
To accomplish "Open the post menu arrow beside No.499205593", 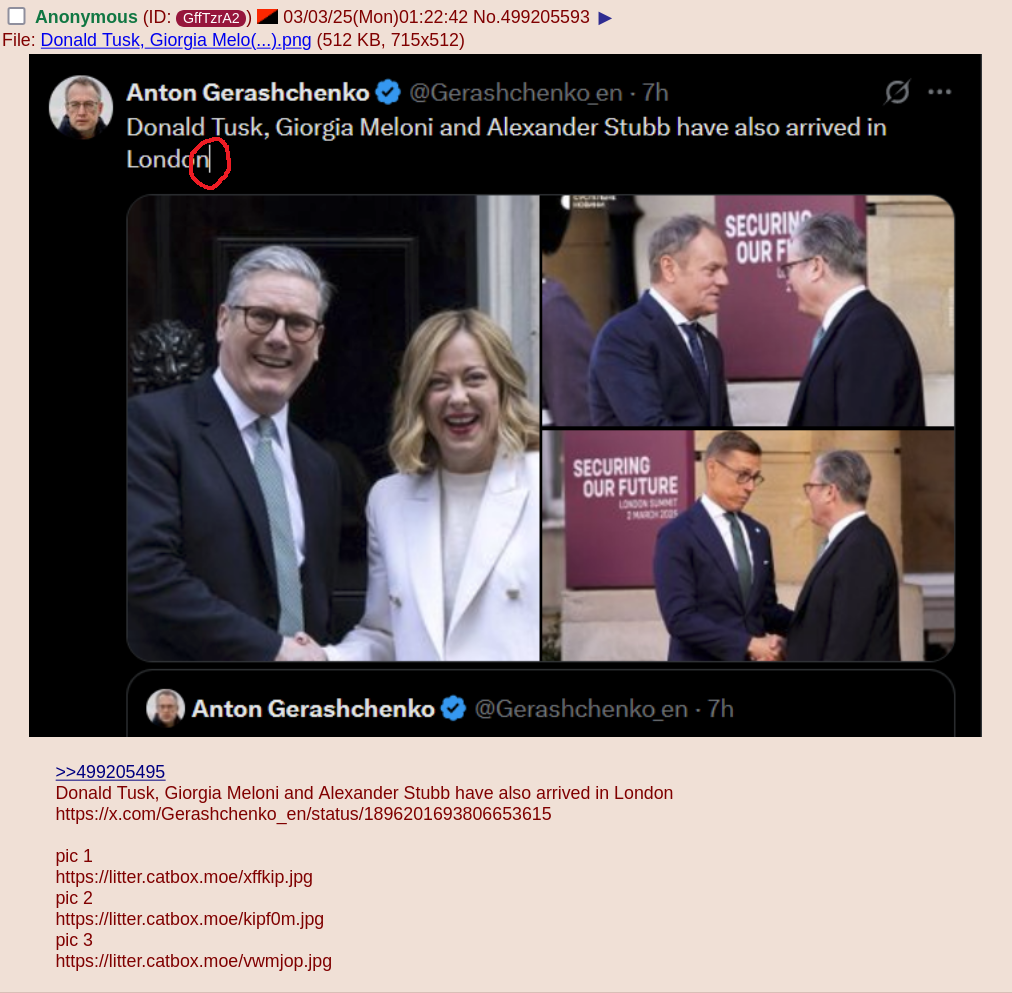I will pyautogui.click(x=605, y=18).
